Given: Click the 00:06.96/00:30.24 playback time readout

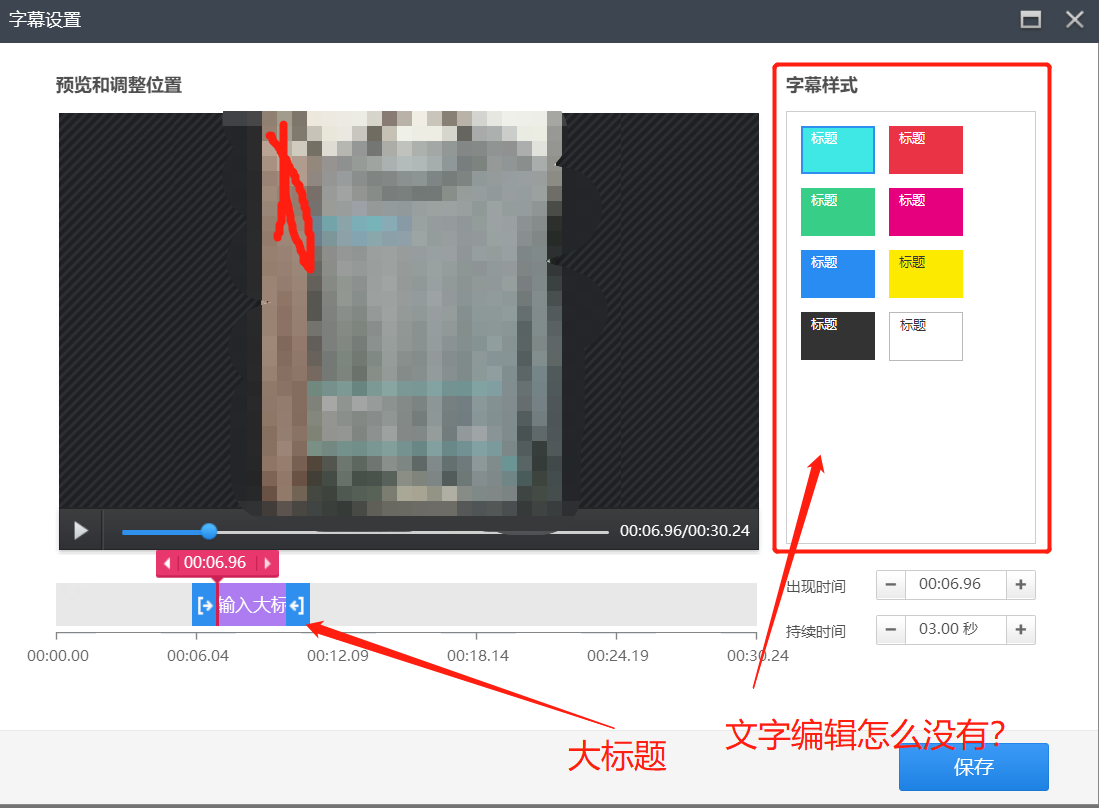Looking at the screenshot, I should 685,531.
